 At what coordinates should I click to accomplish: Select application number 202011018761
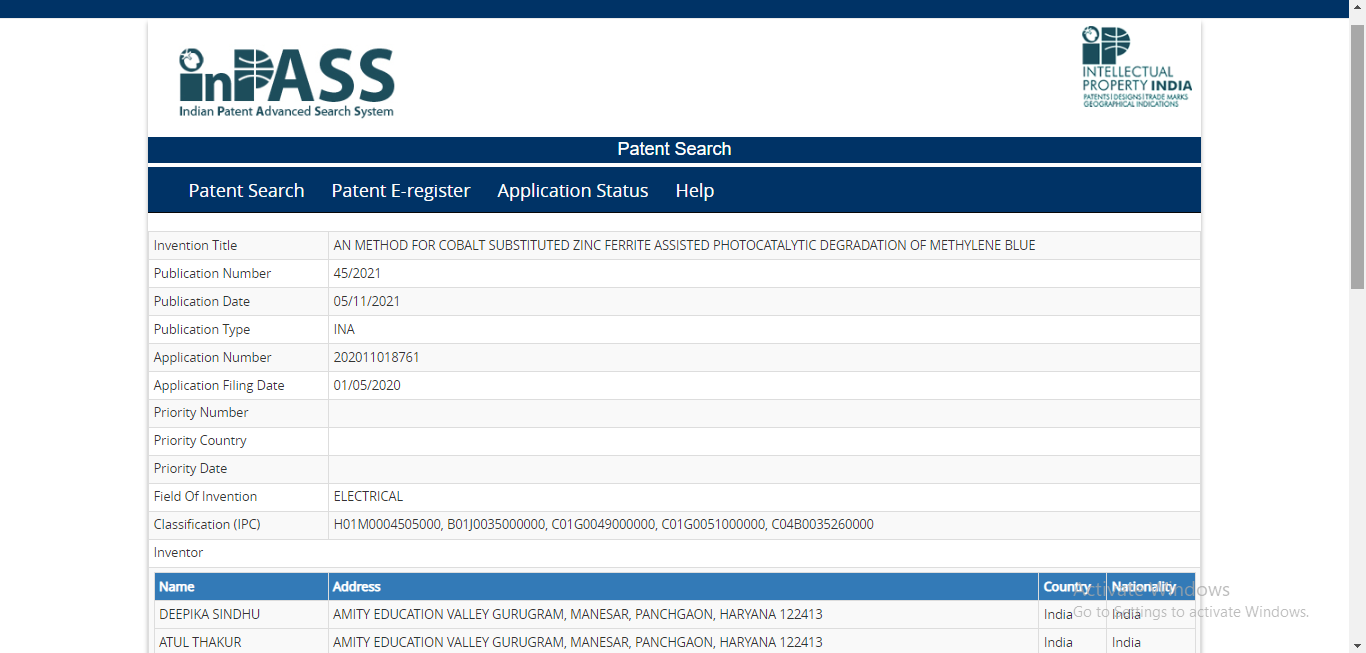click(376, 357)
